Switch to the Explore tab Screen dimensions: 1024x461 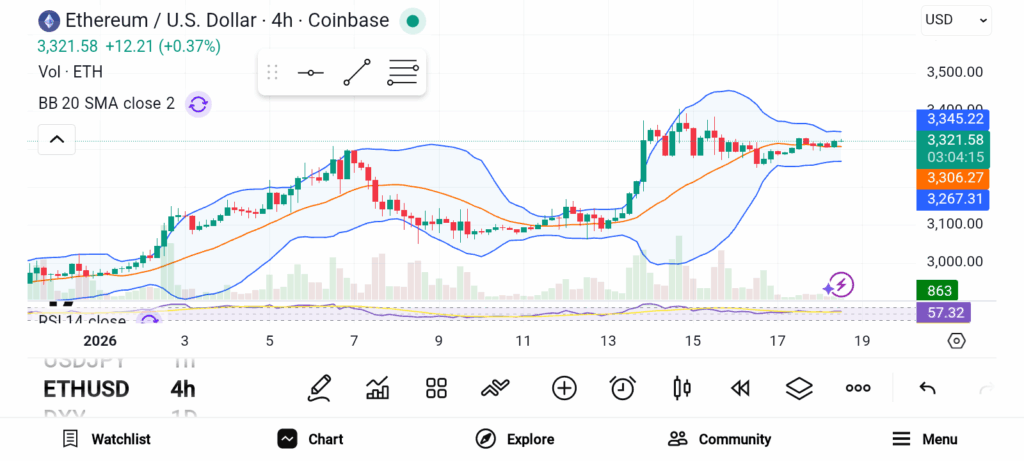click(x=515, y=439)
